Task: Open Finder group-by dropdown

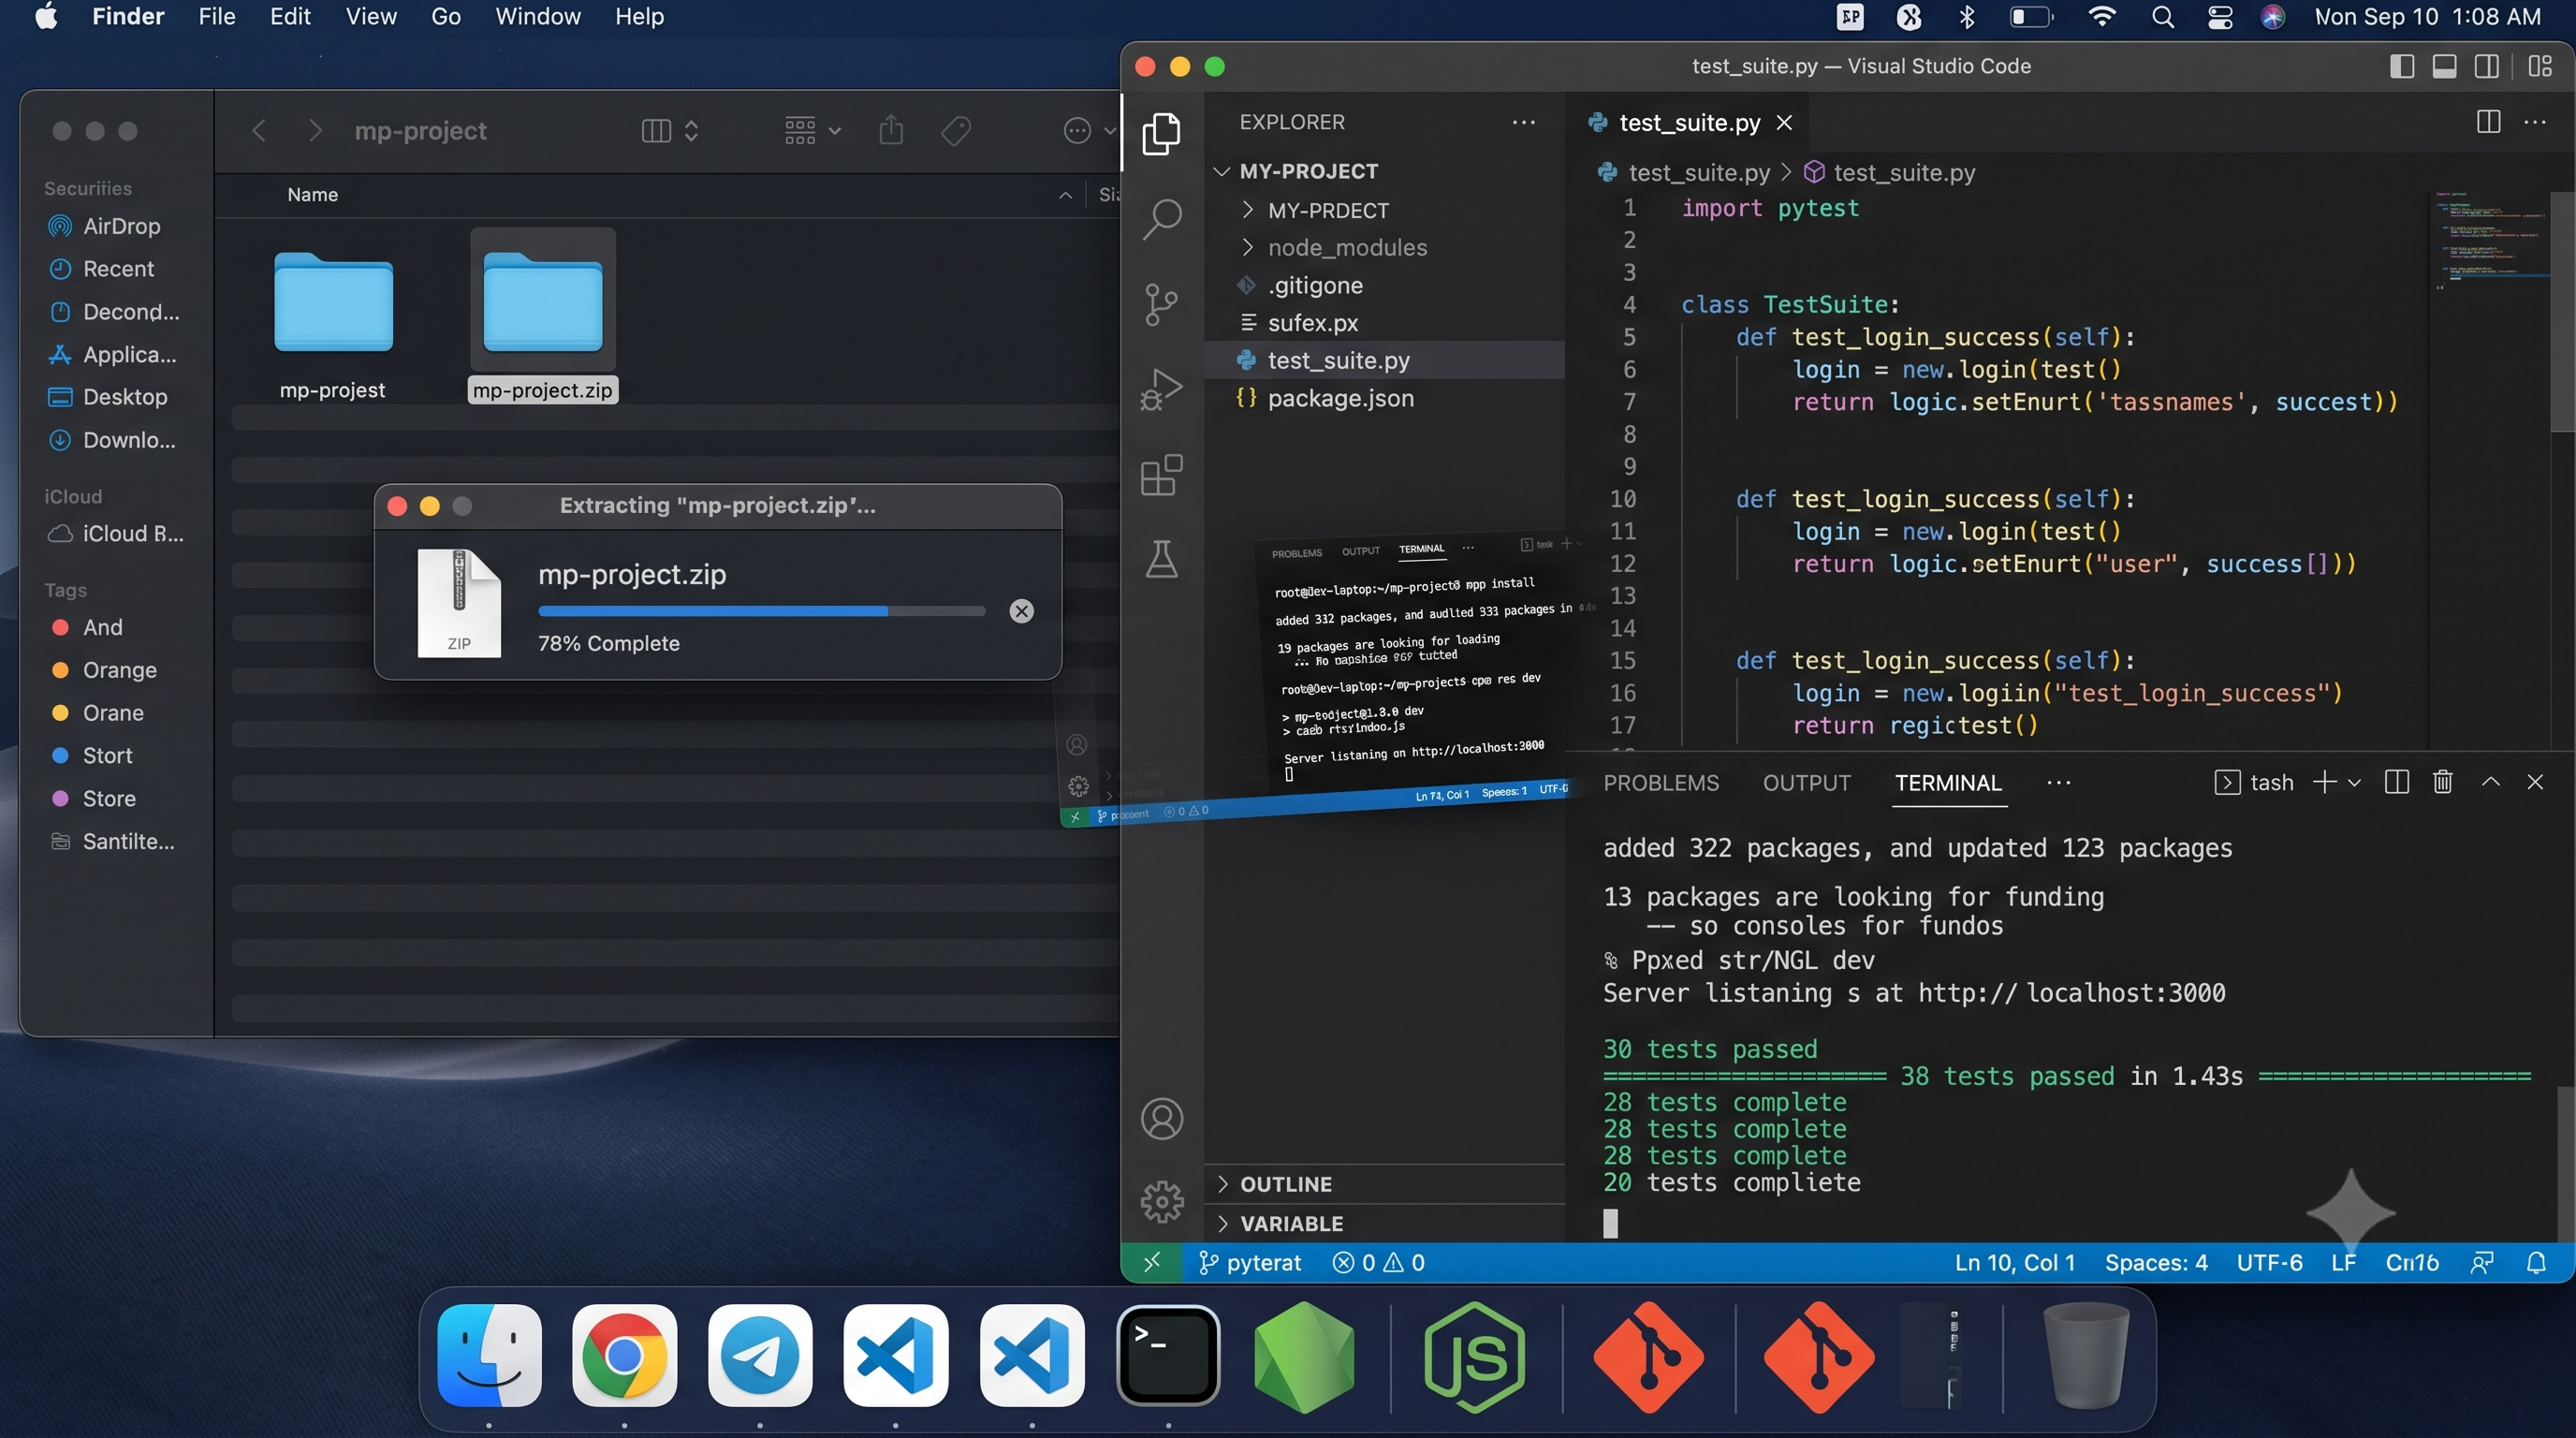Action: [812, 130]
